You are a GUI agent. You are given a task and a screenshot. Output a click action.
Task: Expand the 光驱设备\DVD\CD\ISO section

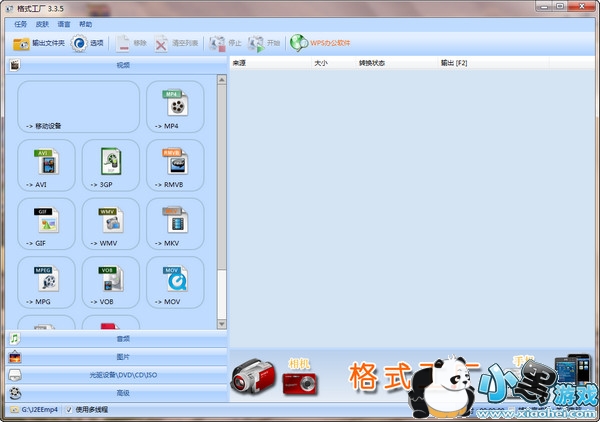(122, 375)
